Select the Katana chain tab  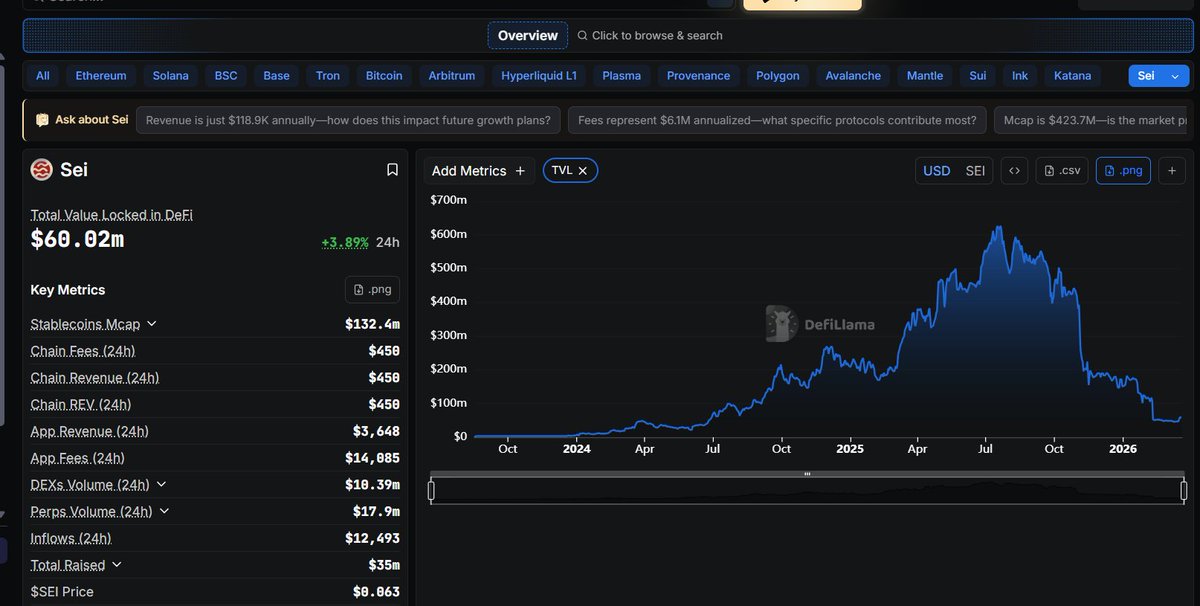[x=1073, y=76]
